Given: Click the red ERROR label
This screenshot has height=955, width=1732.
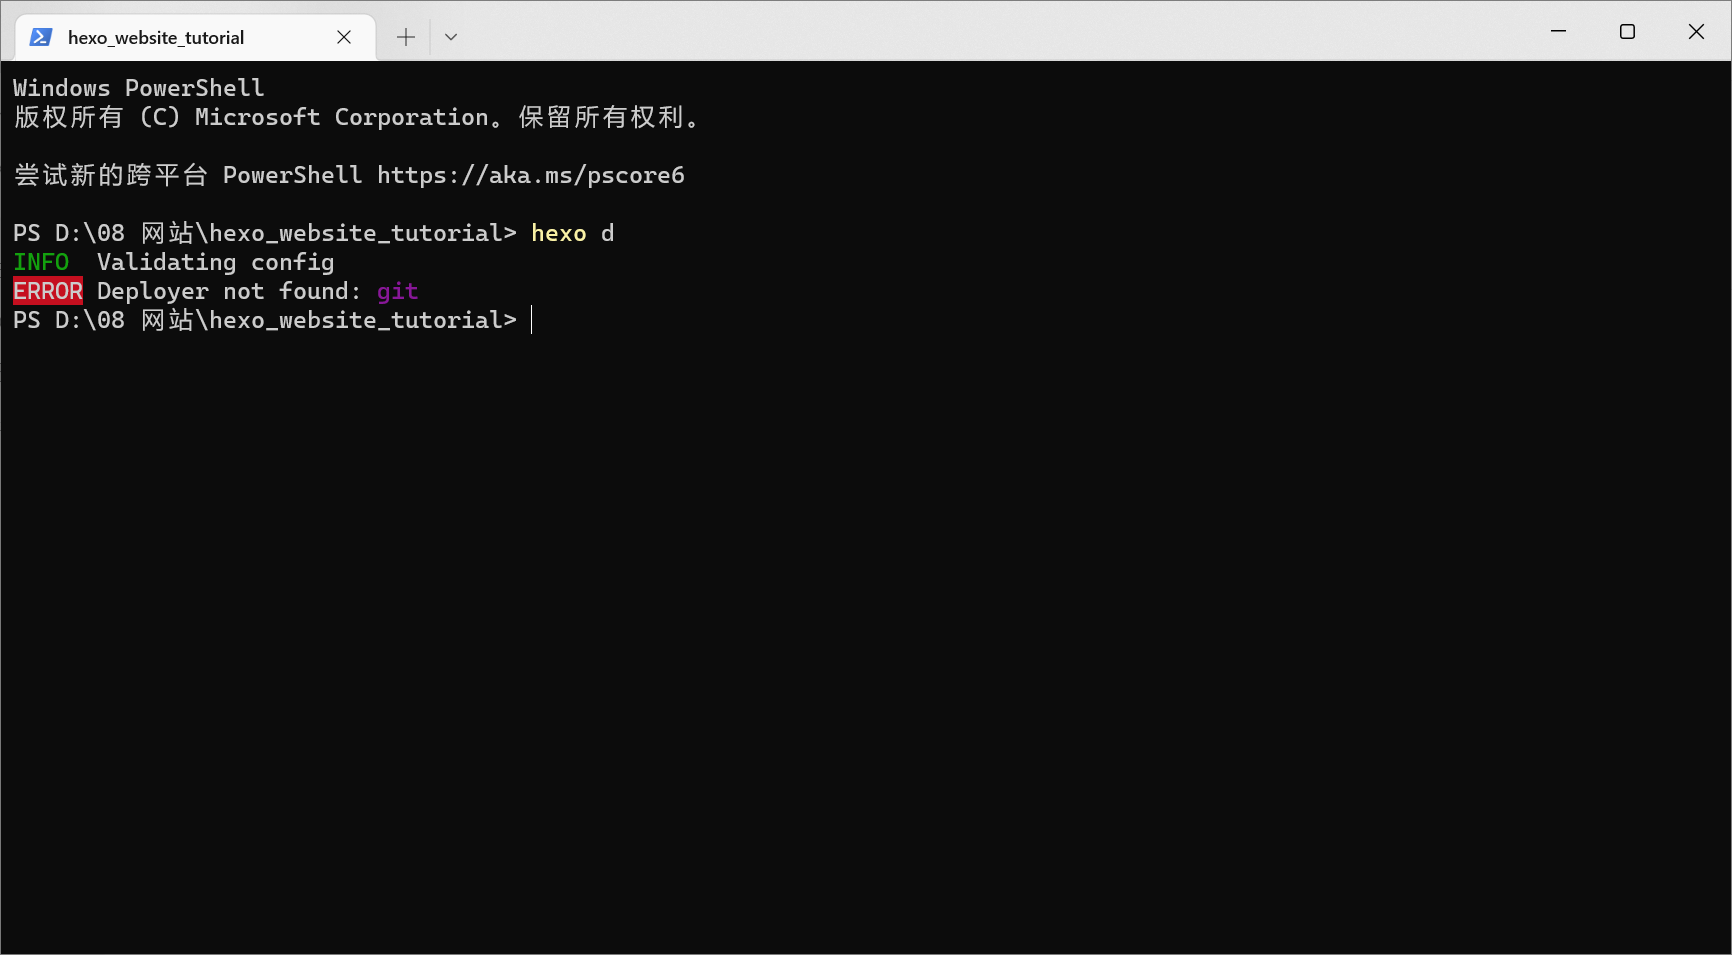Looking at the screenshot, I should [x=48, y=291].
